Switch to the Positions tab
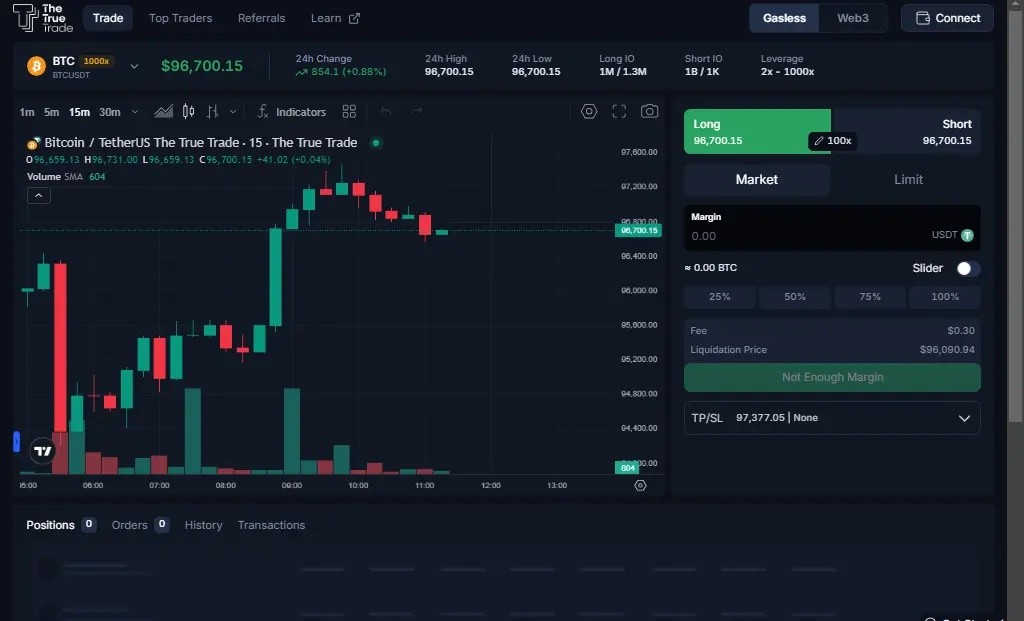1024x621 pixels. click(61, 525)
